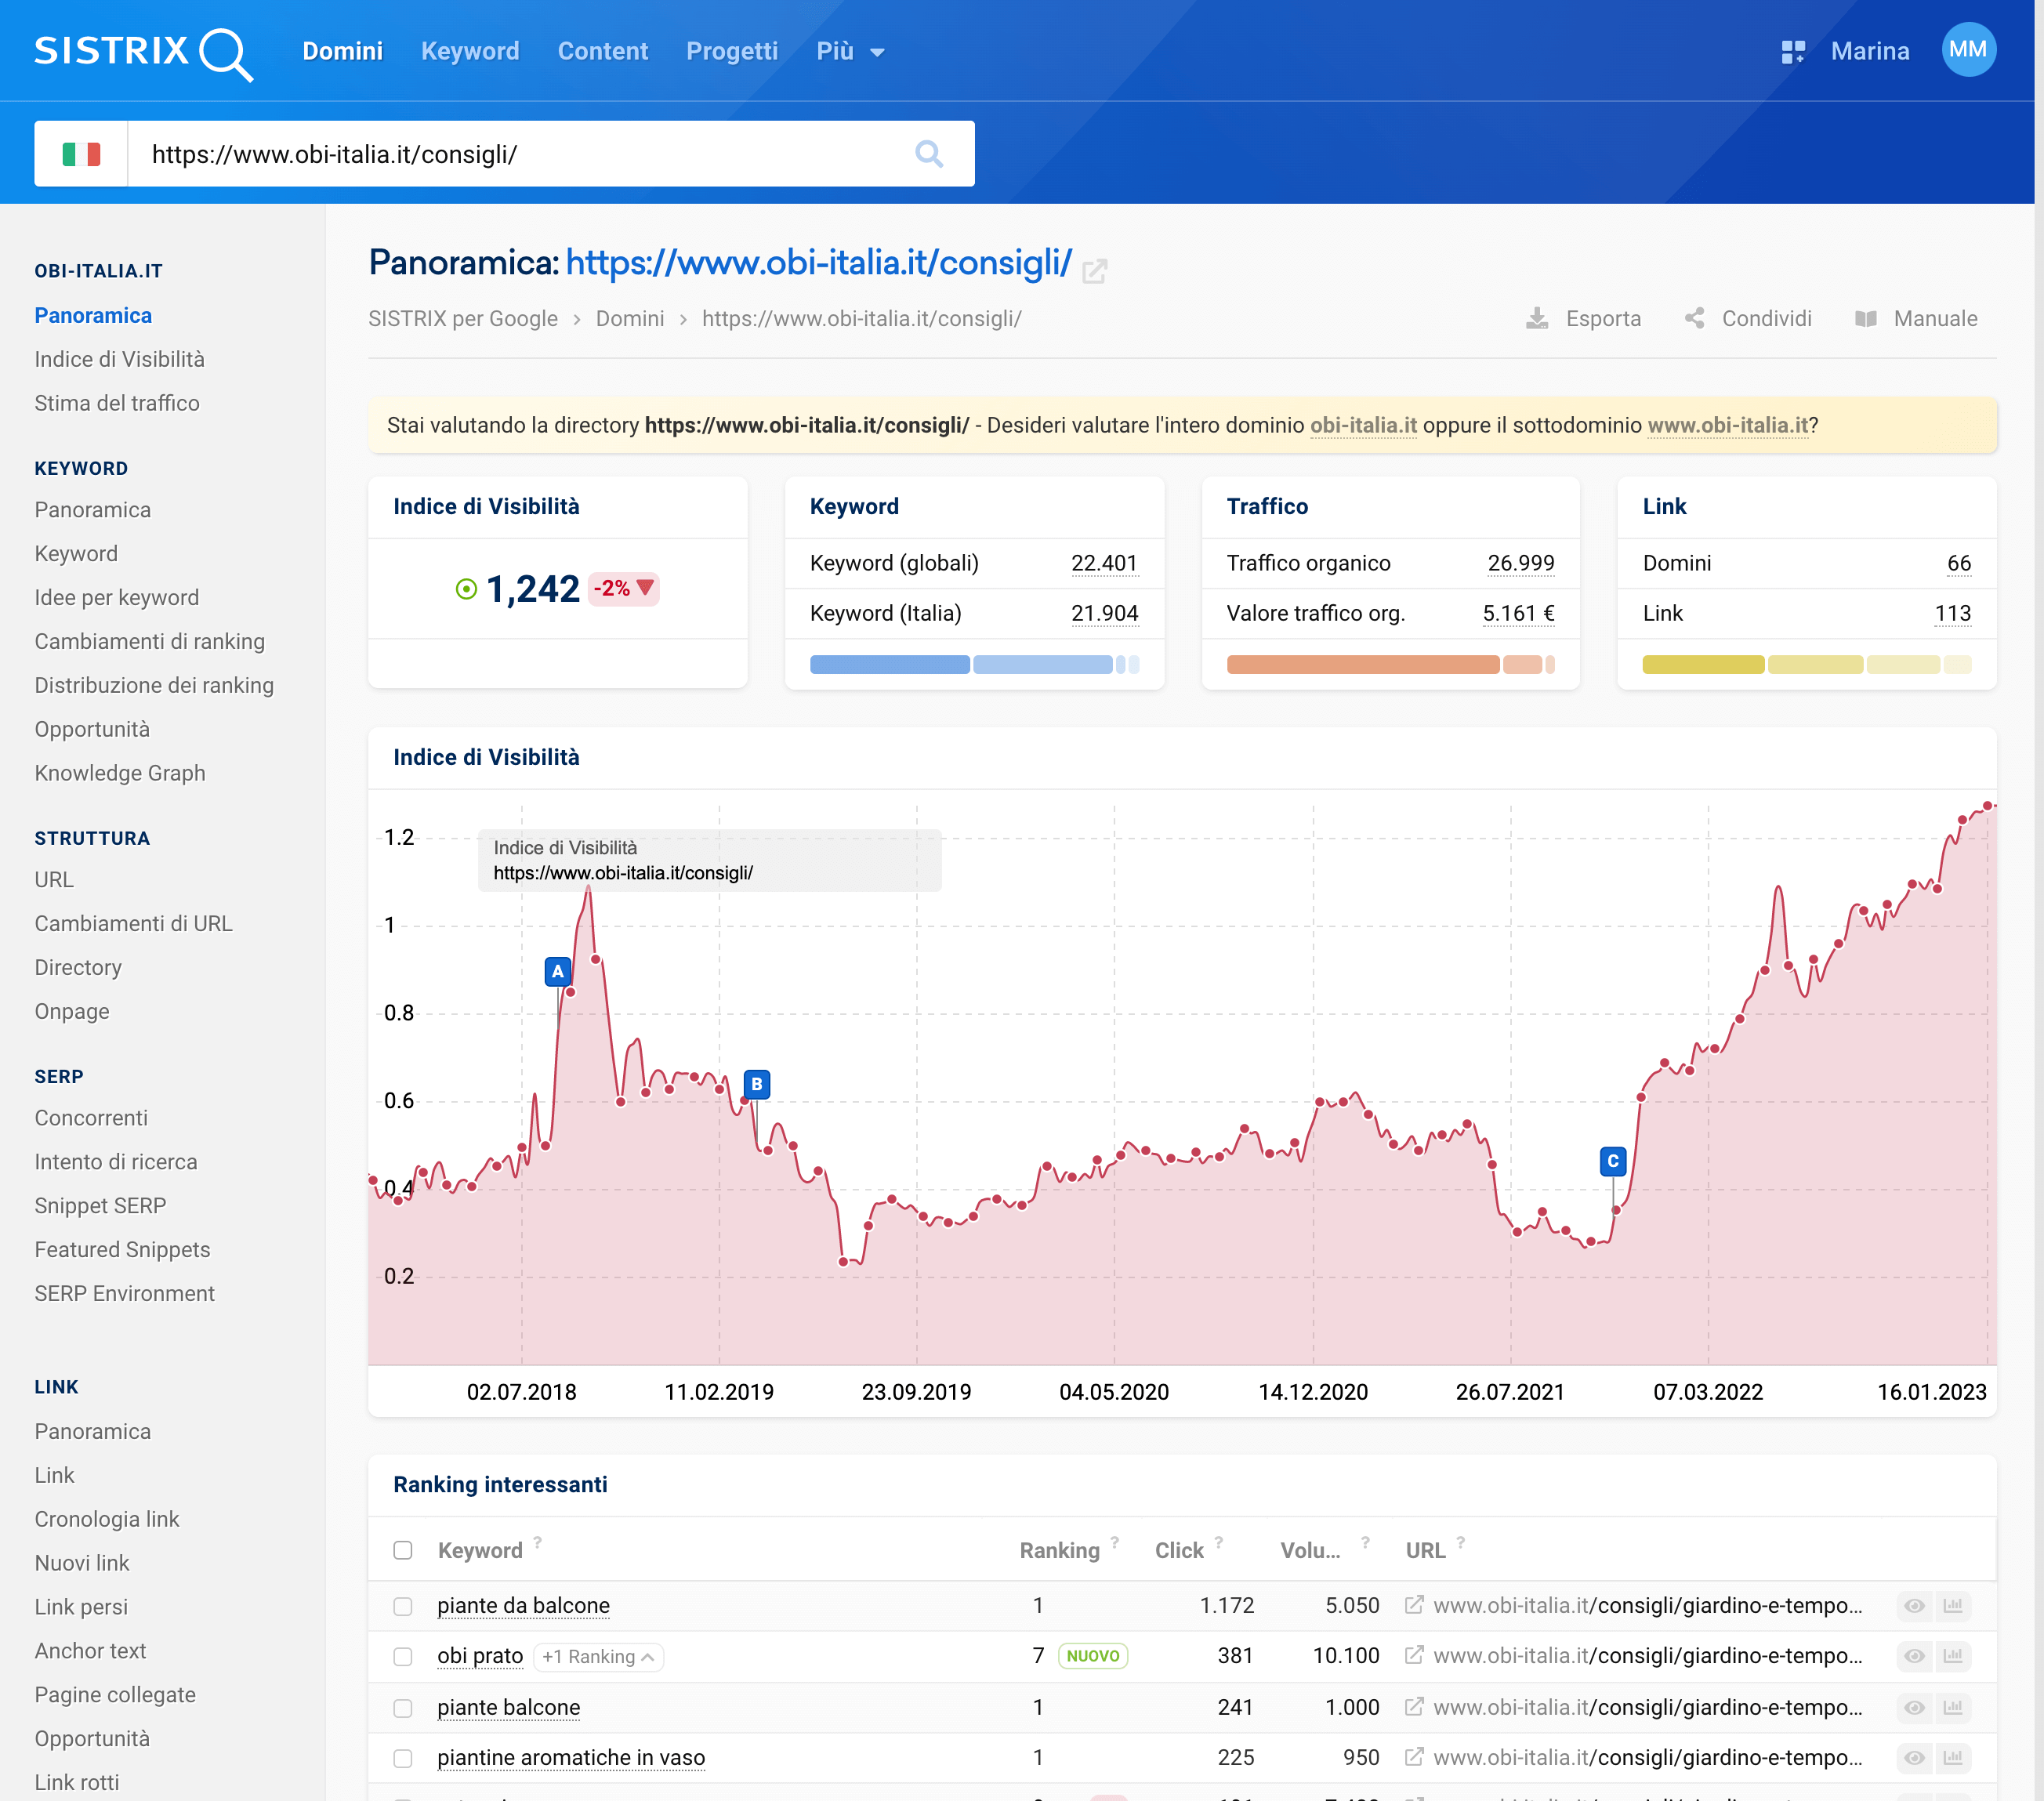
Task: Click the Traffico organico value 26.999
Action: click(x=1521, y=563)
